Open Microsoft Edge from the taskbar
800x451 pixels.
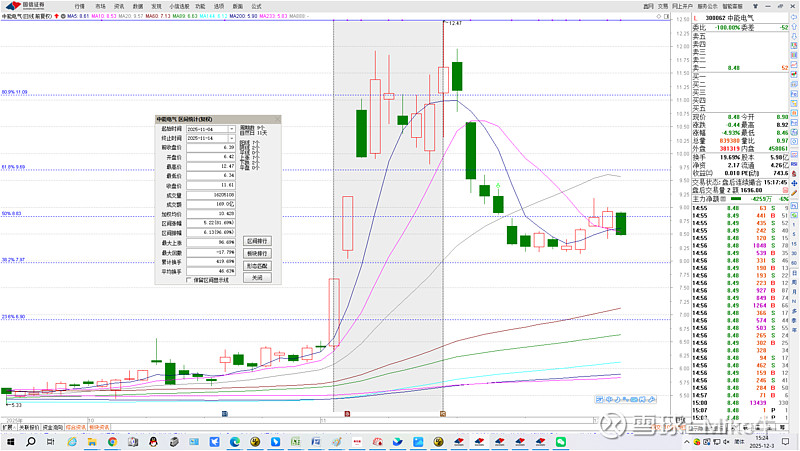coord(236,441)
